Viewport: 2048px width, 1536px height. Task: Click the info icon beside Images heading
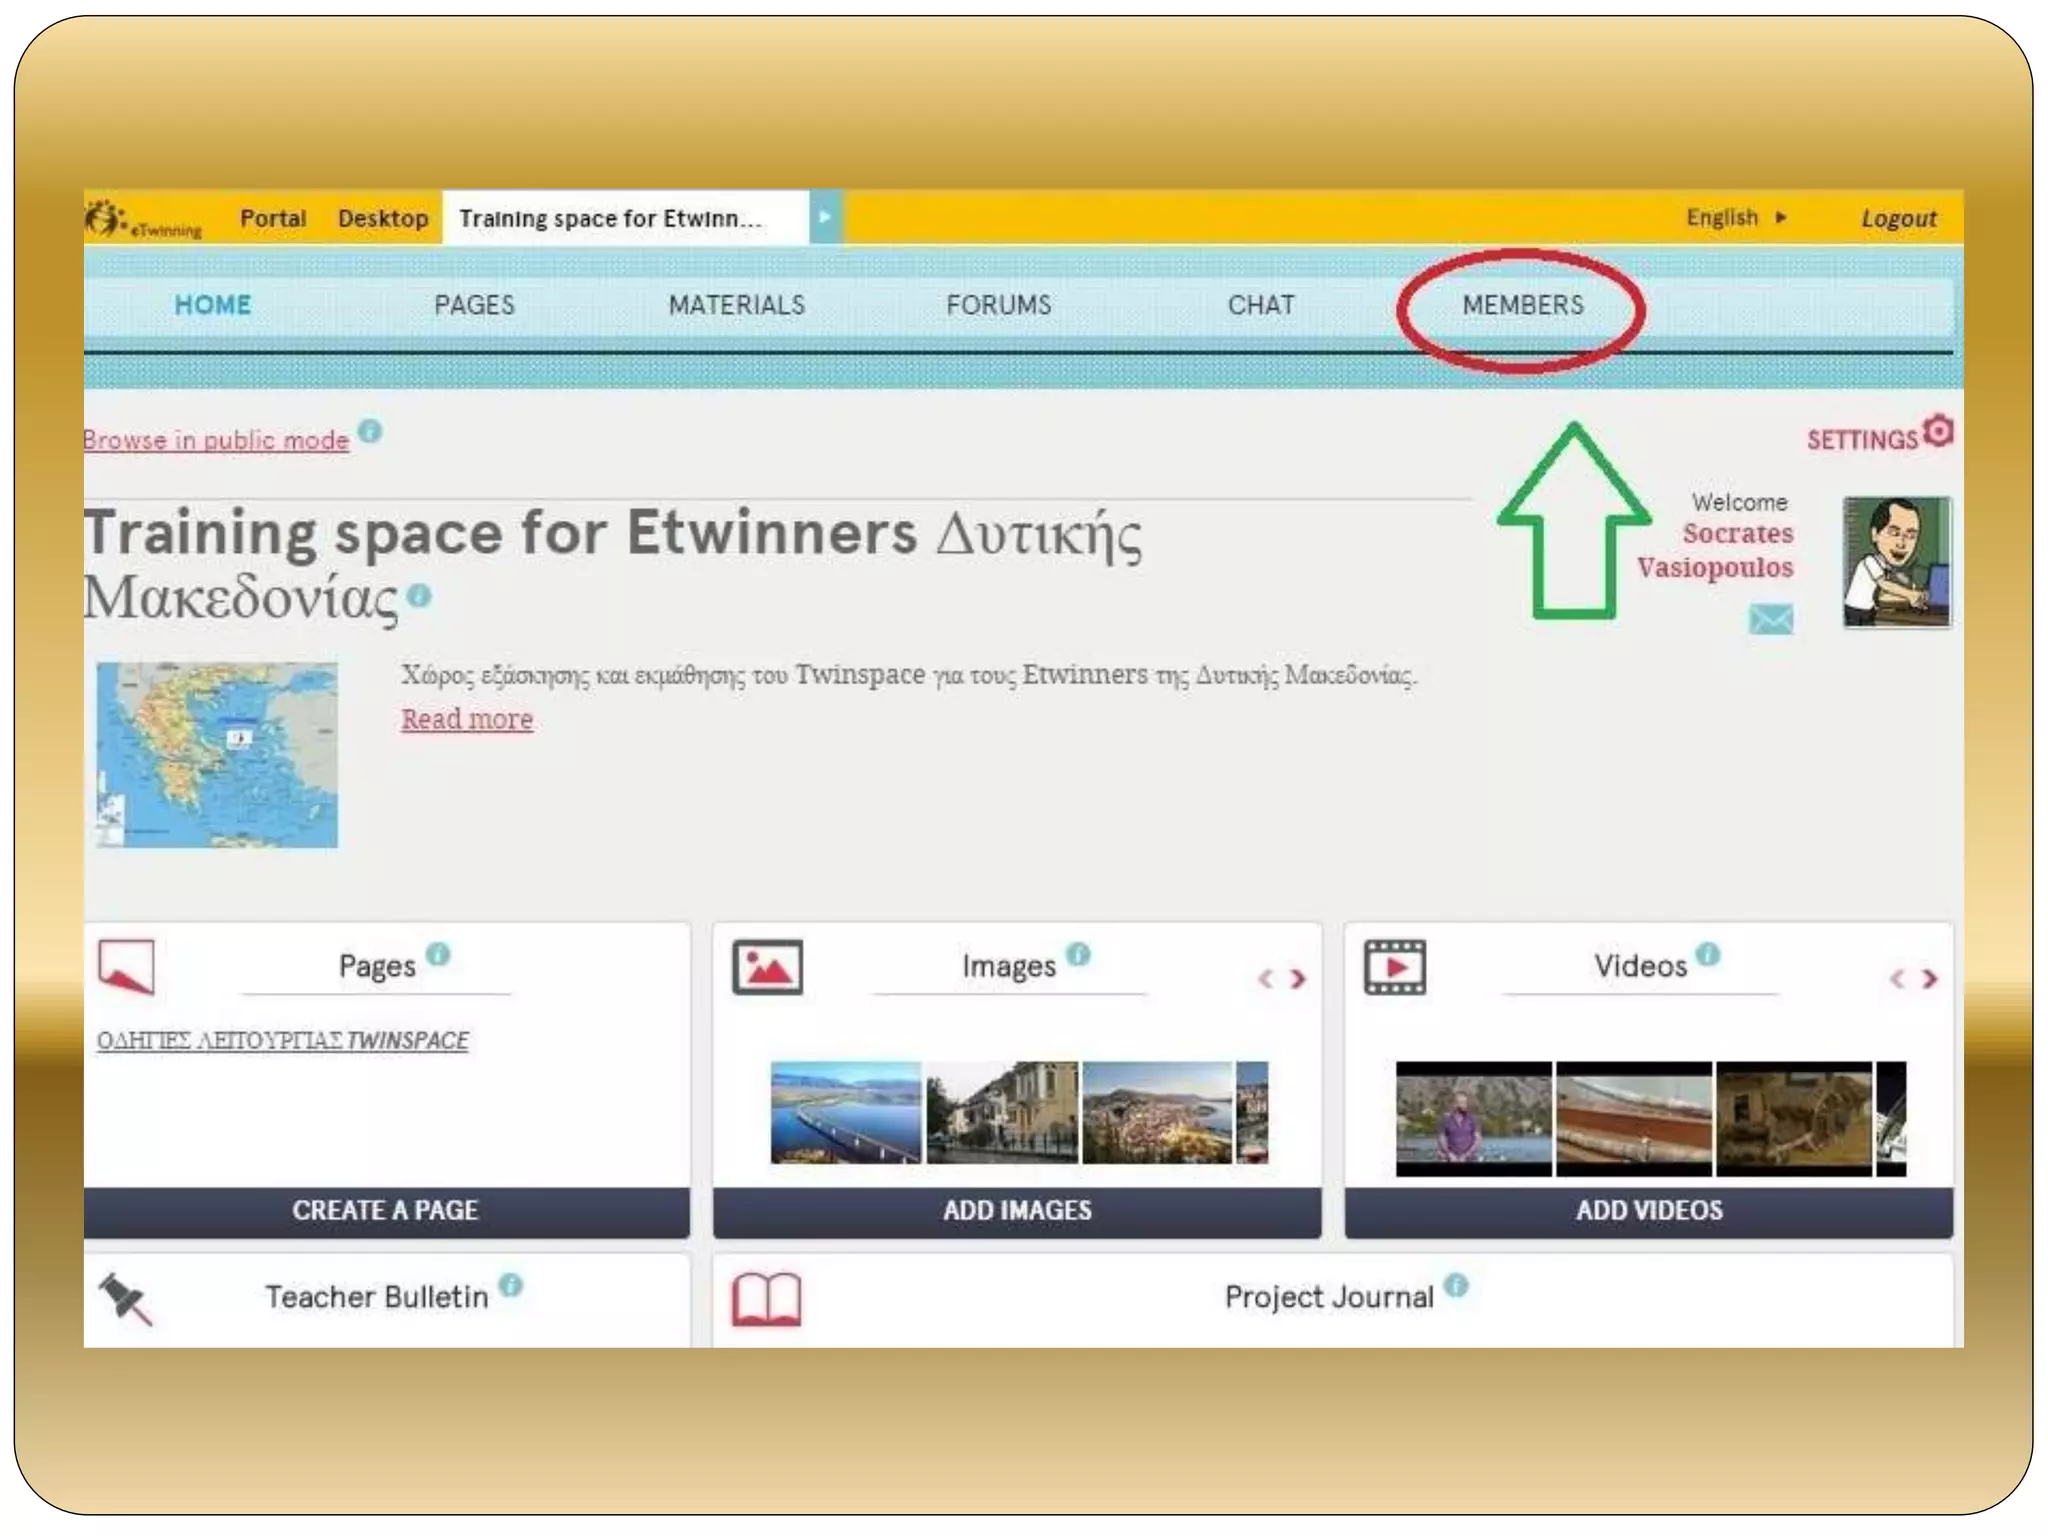coord(1078,954)
